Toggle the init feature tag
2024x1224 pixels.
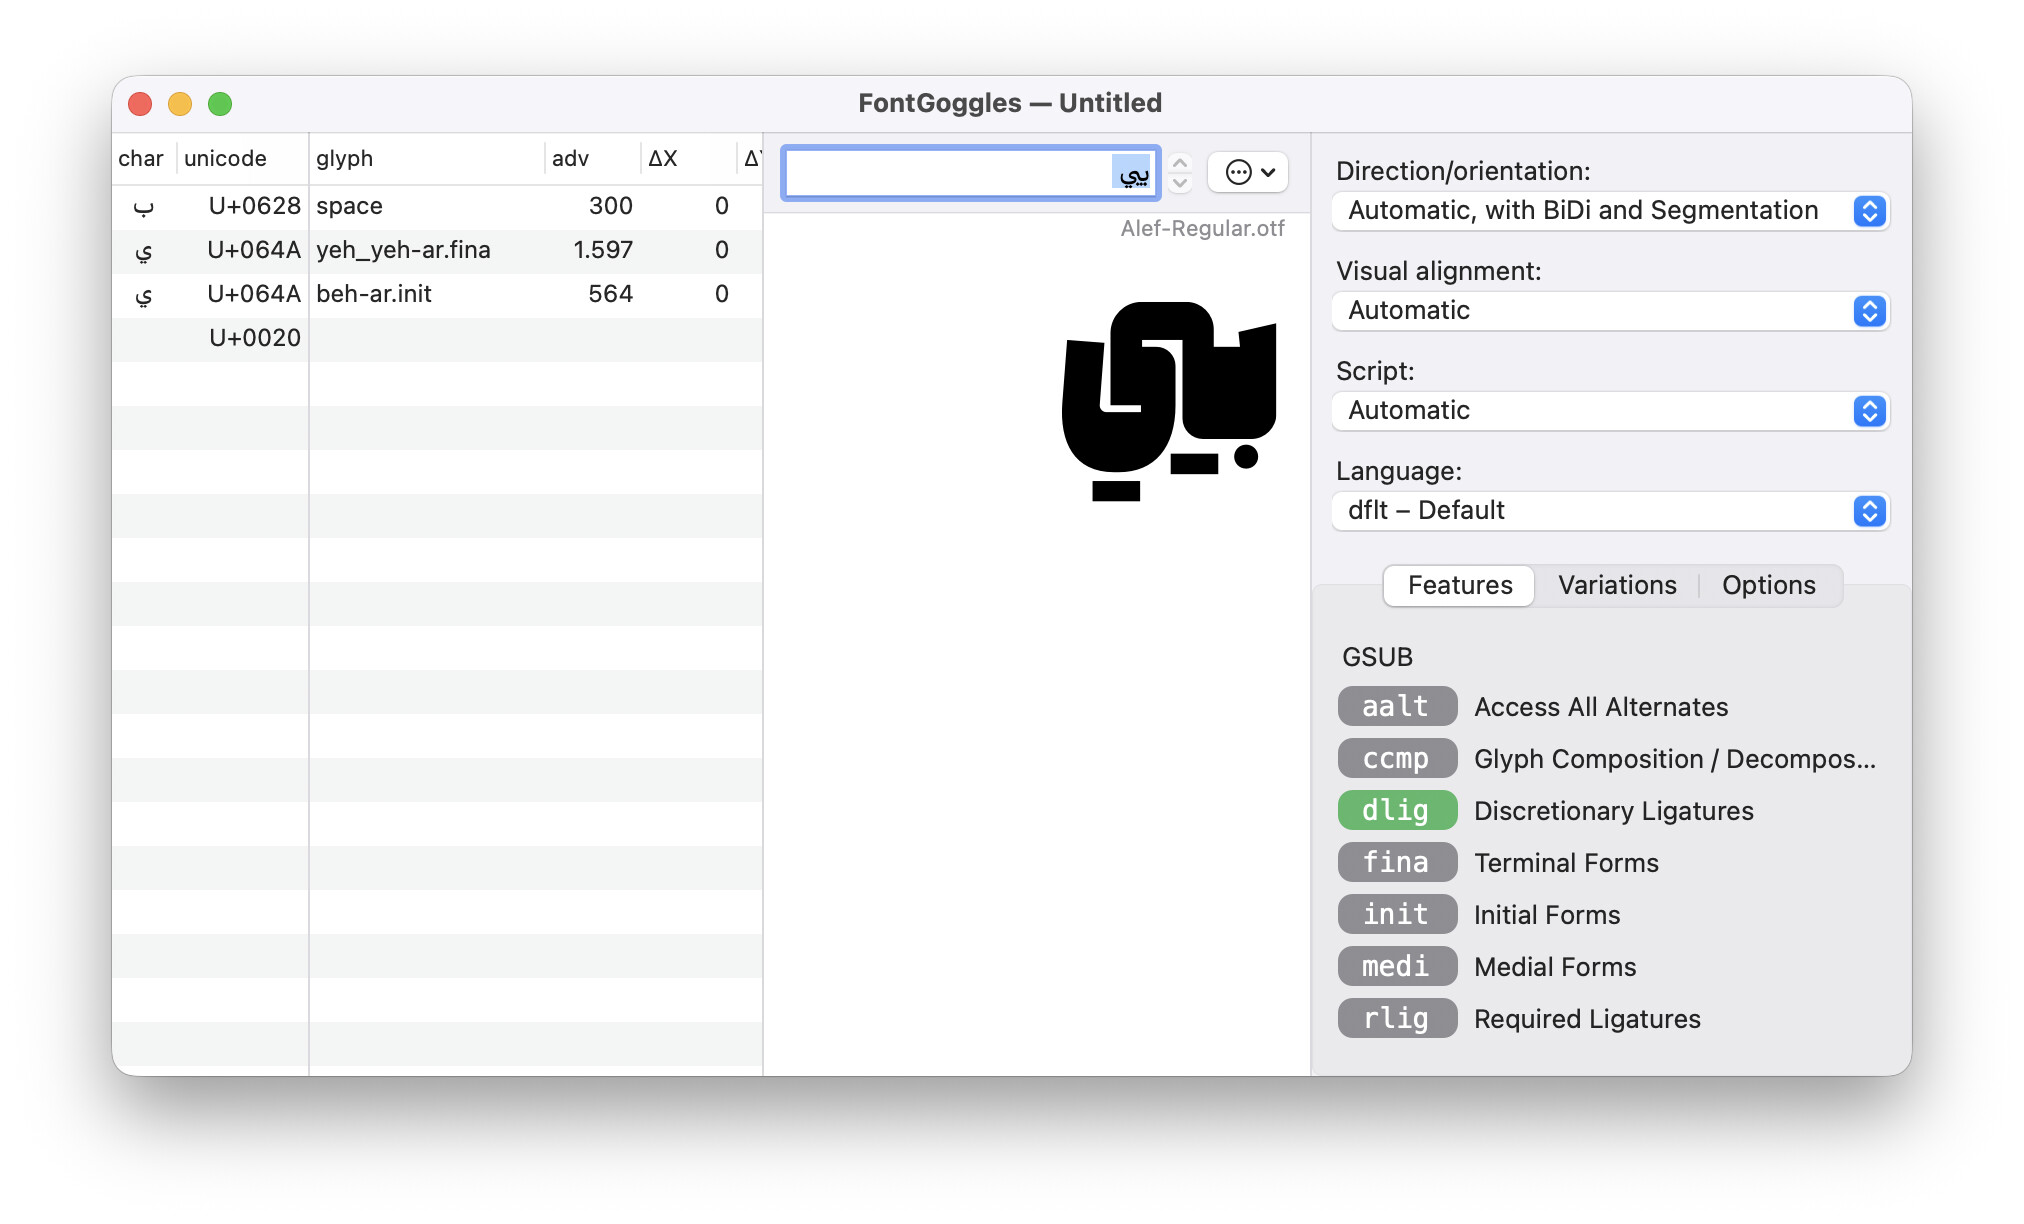coord(1396,914)
